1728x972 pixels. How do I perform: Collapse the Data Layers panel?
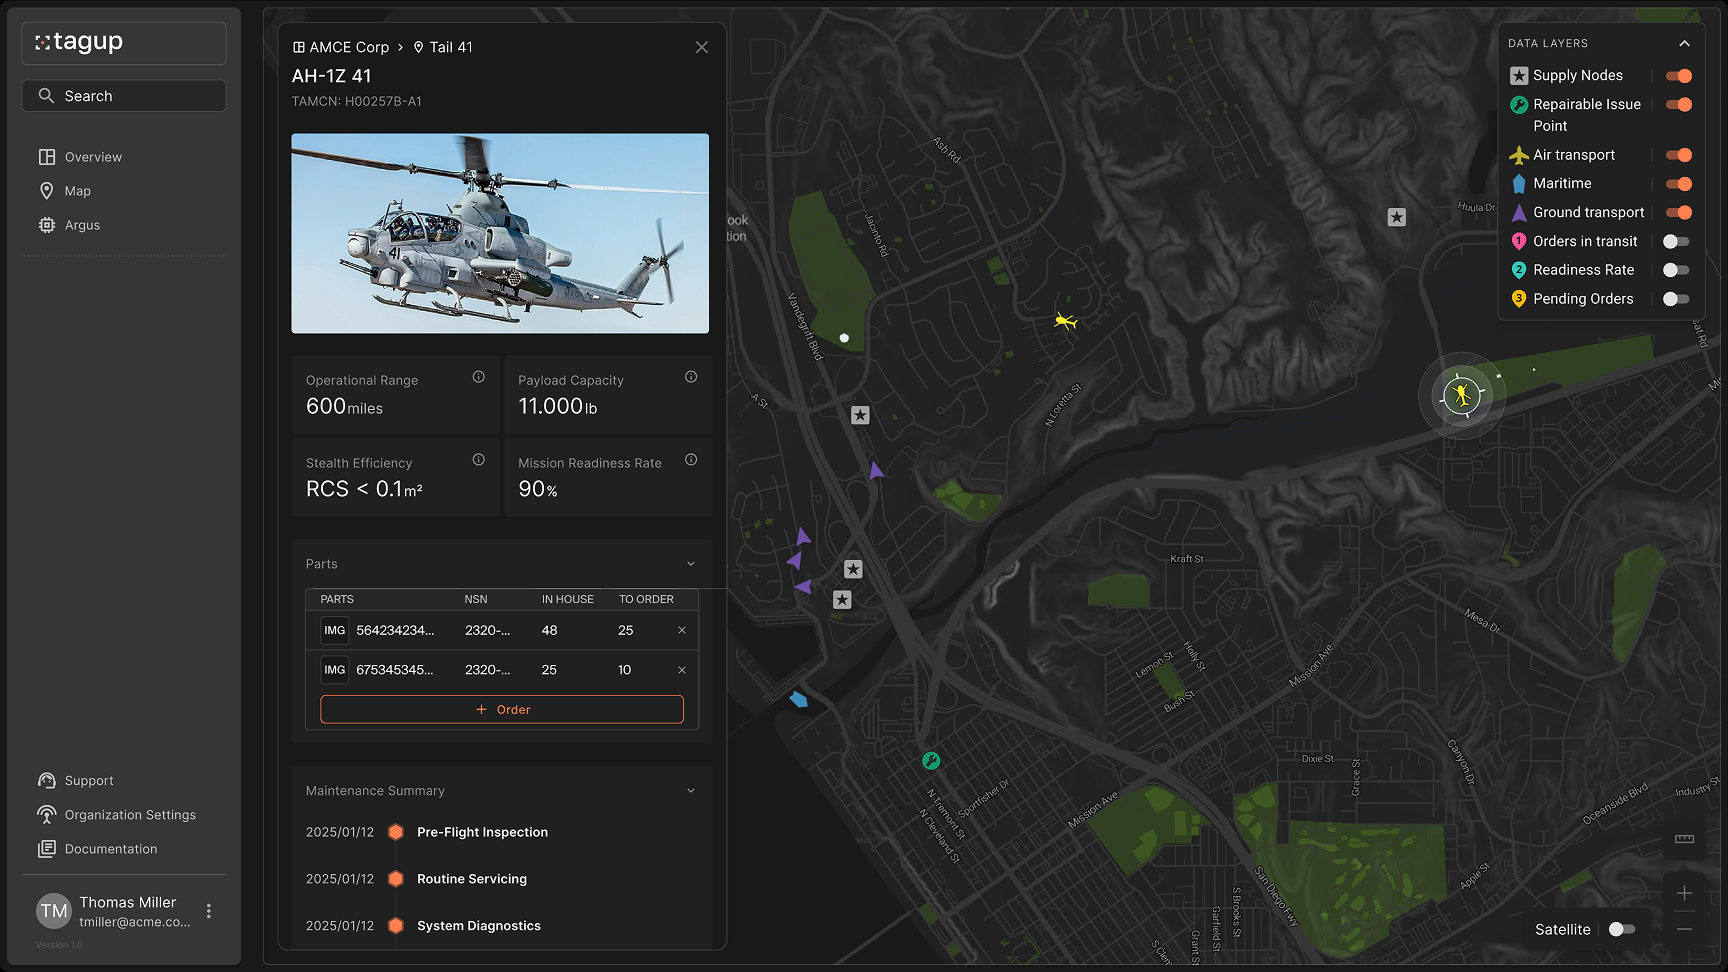(x=1684, y=44)
